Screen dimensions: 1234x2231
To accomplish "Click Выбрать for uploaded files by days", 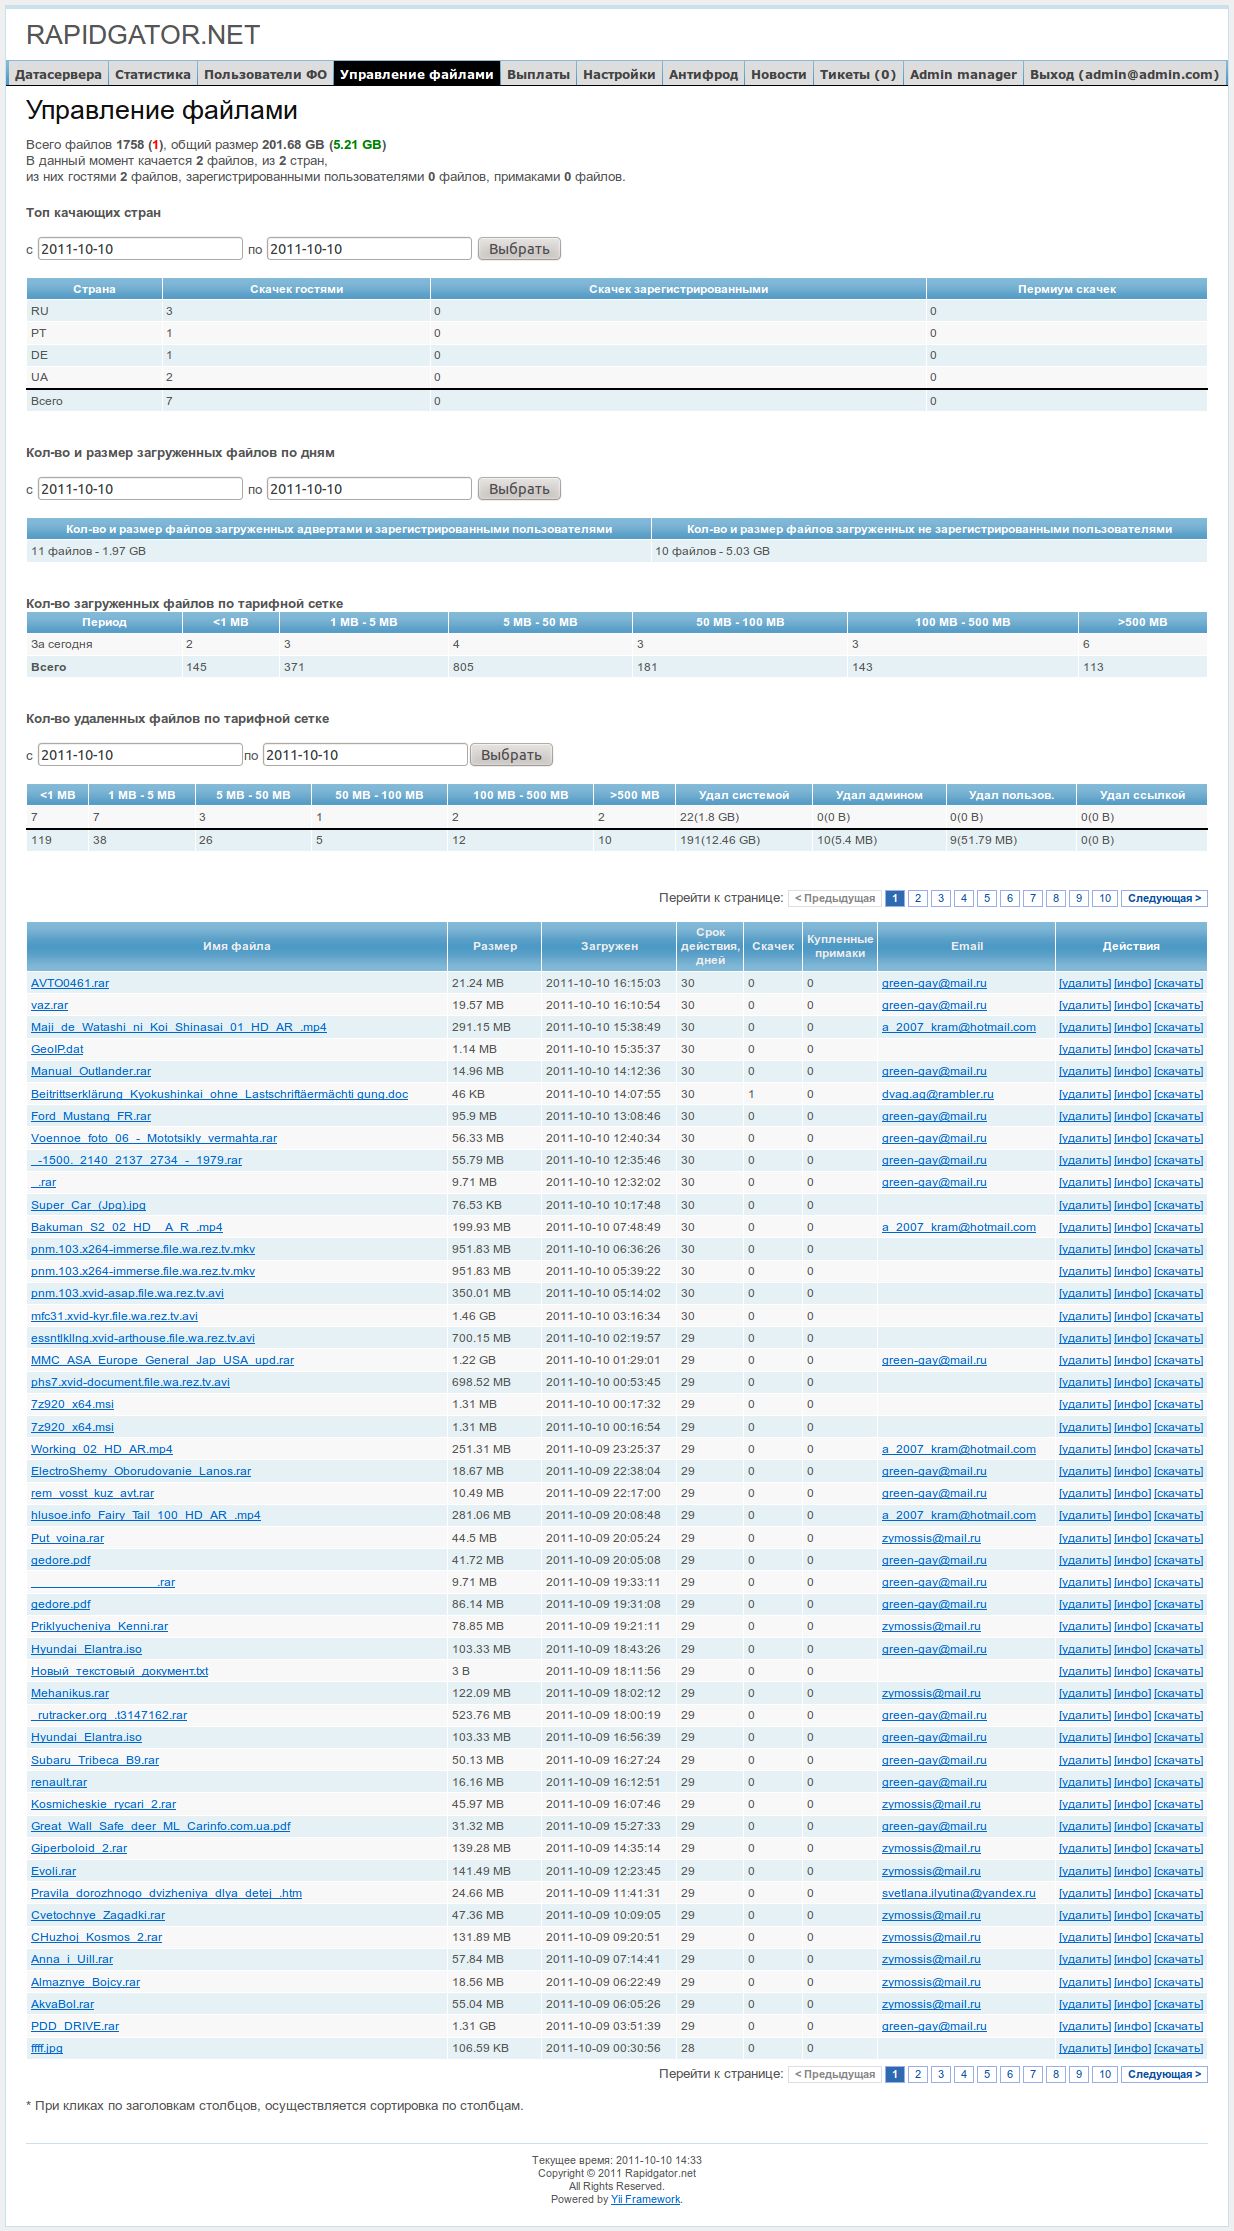I will click(519, 489).
